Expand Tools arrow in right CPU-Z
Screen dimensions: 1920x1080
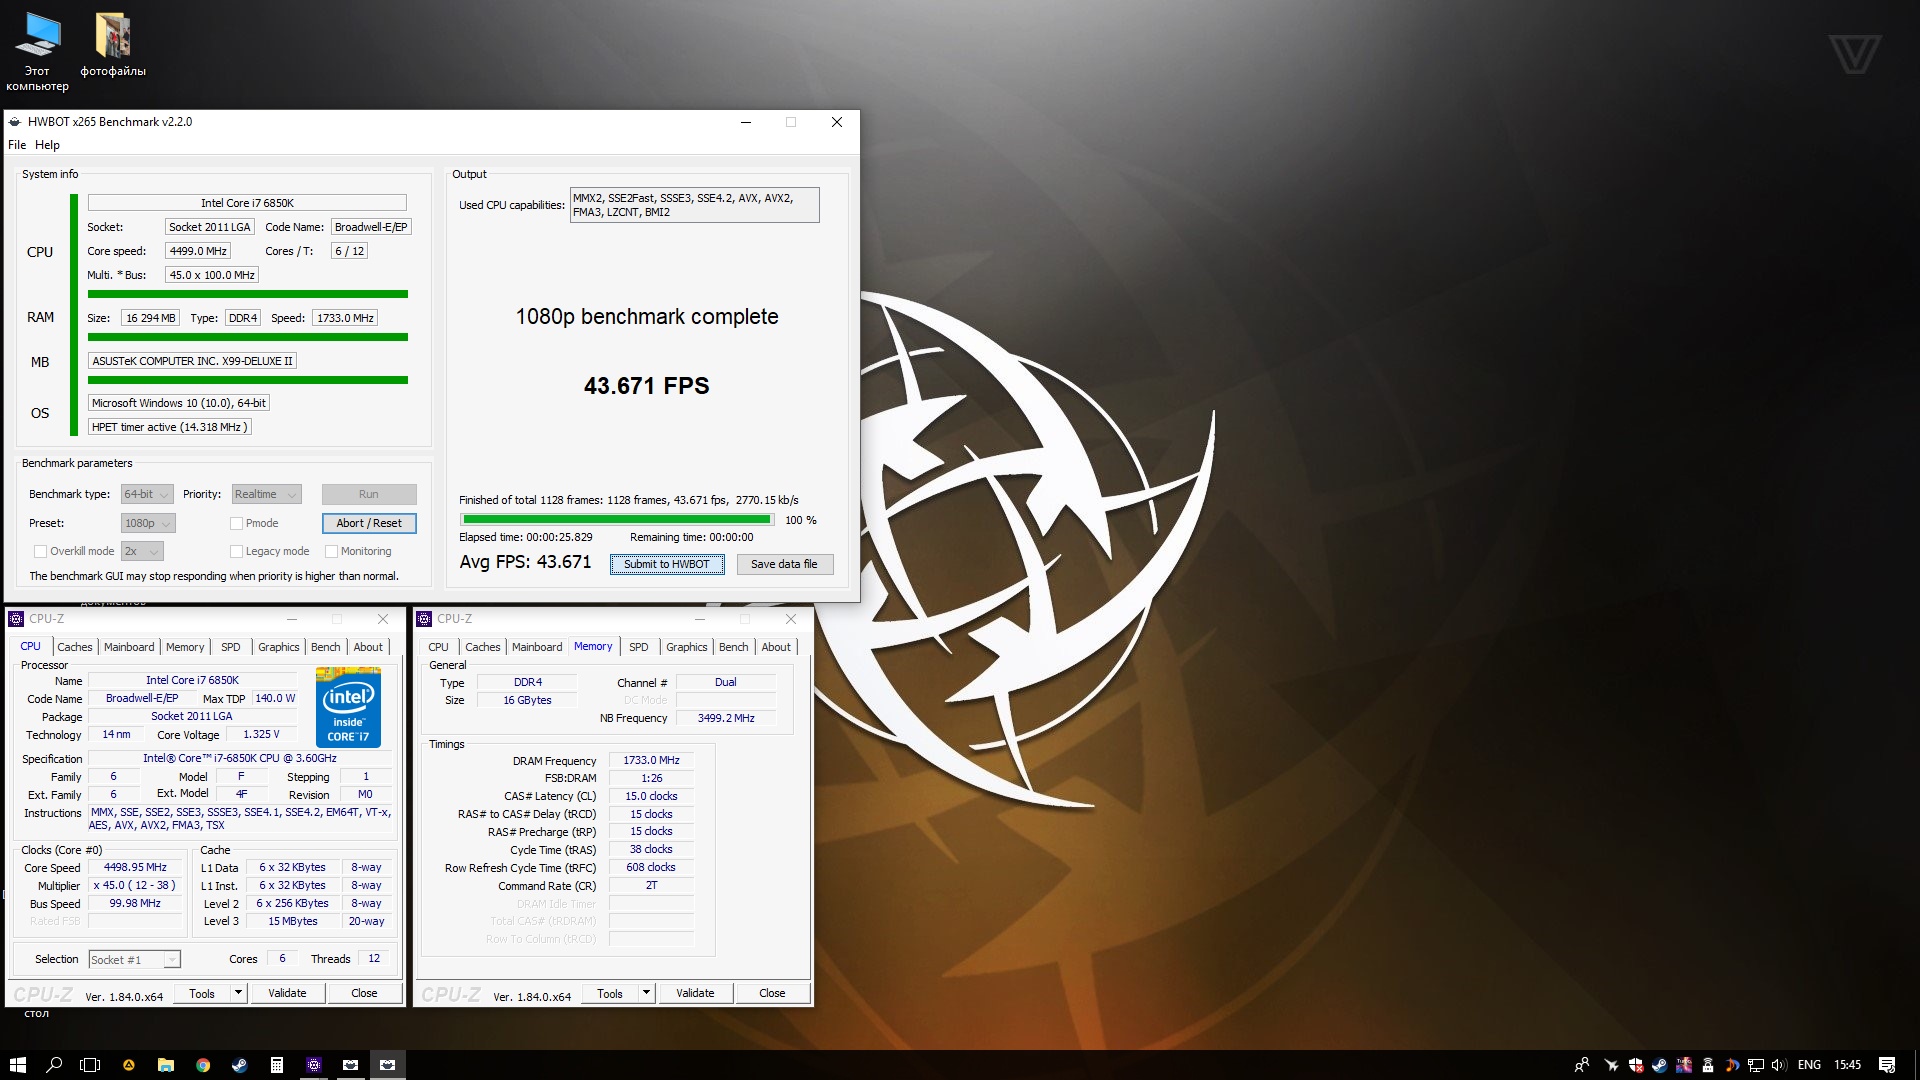[646, 993]
